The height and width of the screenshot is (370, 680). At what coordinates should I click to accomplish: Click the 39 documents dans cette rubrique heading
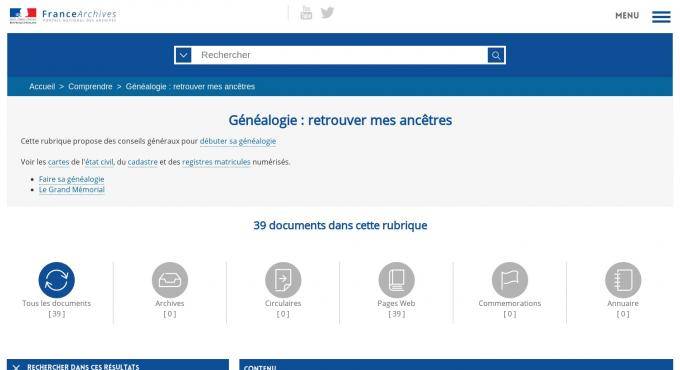click(340, 226)
